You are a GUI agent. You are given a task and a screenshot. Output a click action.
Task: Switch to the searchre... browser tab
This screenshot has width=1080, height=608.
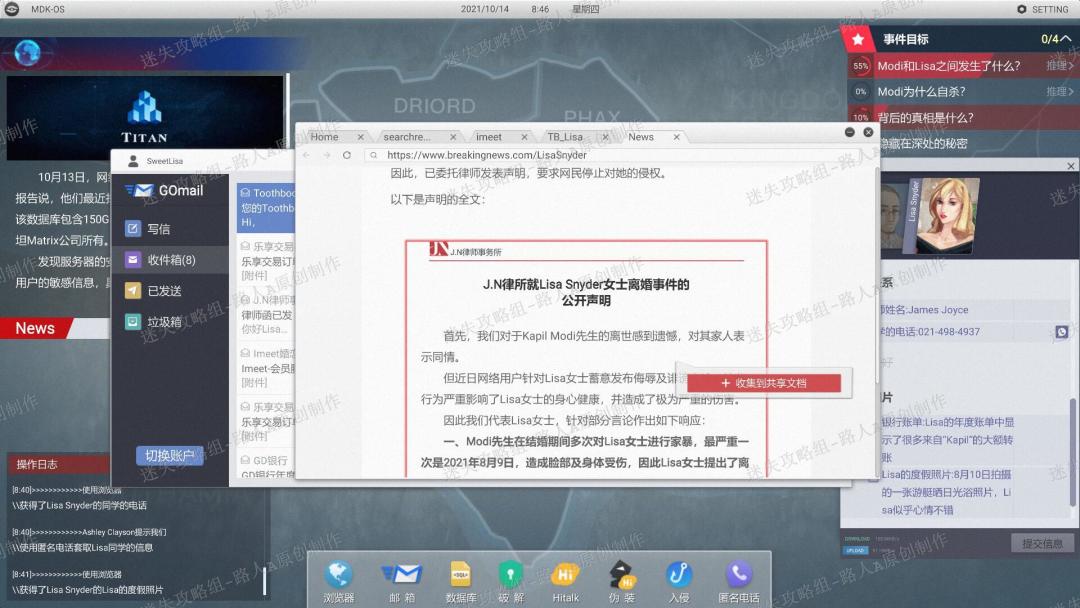pyautogui.click(x=406, y=137)
